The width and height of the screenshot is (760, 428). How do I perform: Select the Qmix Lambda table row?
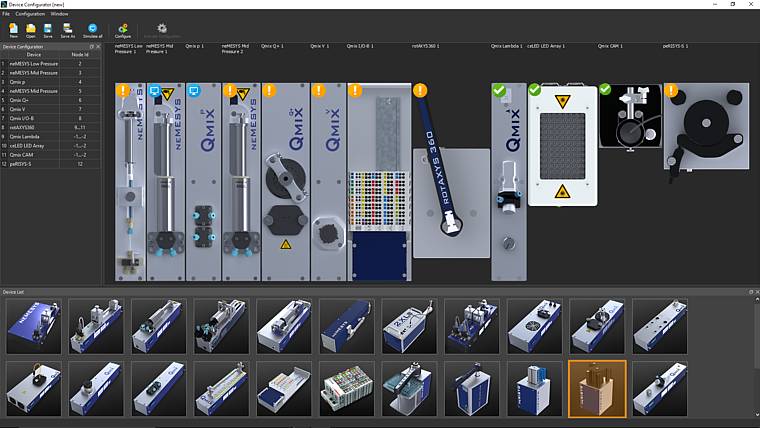pyautogui.click(x=50, y=137)
